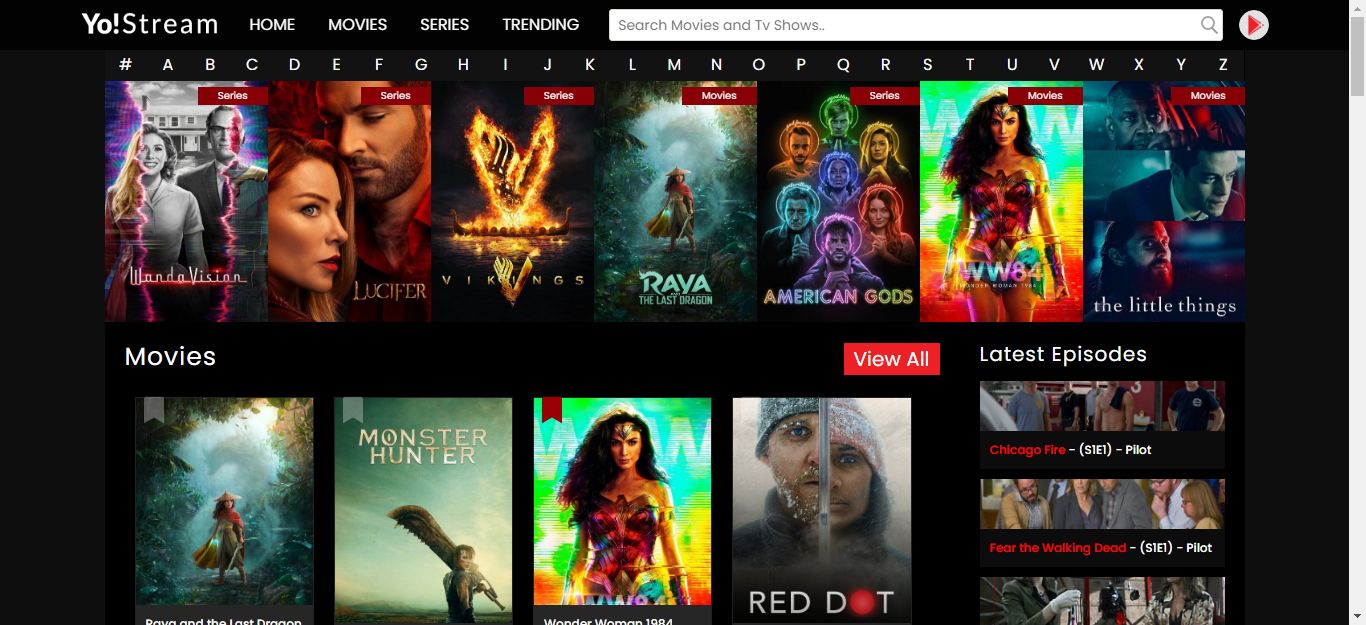
Task: Open The Little Things banner poster
Action: (x=1164, y=201)
